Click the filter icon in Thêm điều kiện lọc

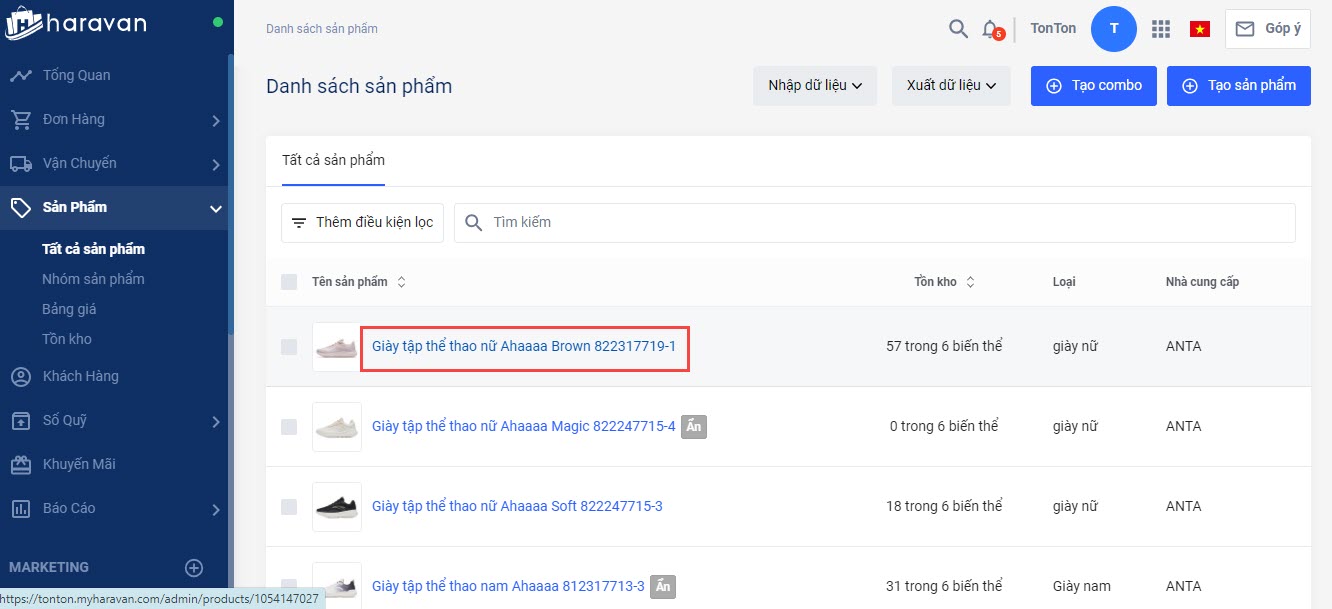click(299, 222)
